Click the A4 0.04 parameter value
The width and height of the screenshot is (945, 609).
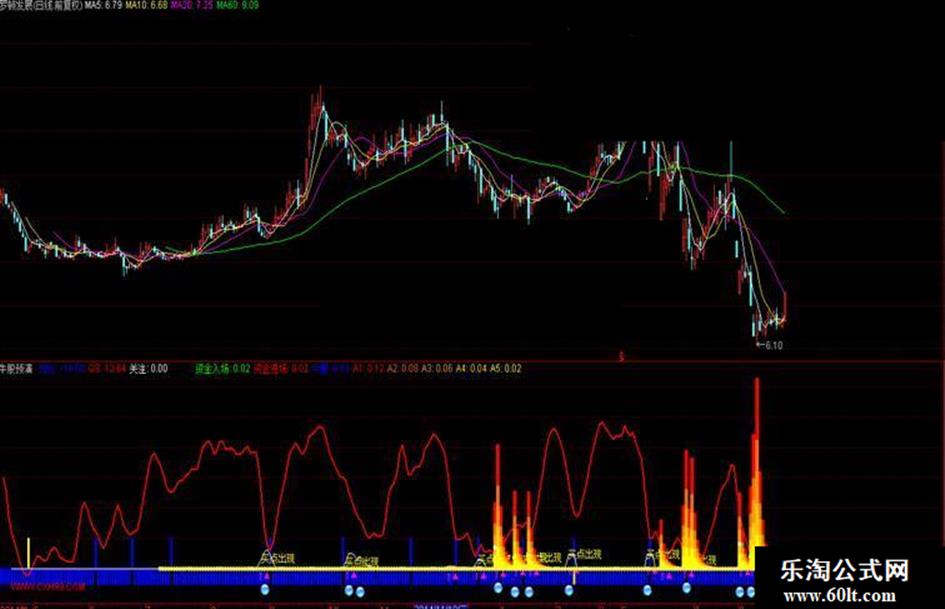471,368
